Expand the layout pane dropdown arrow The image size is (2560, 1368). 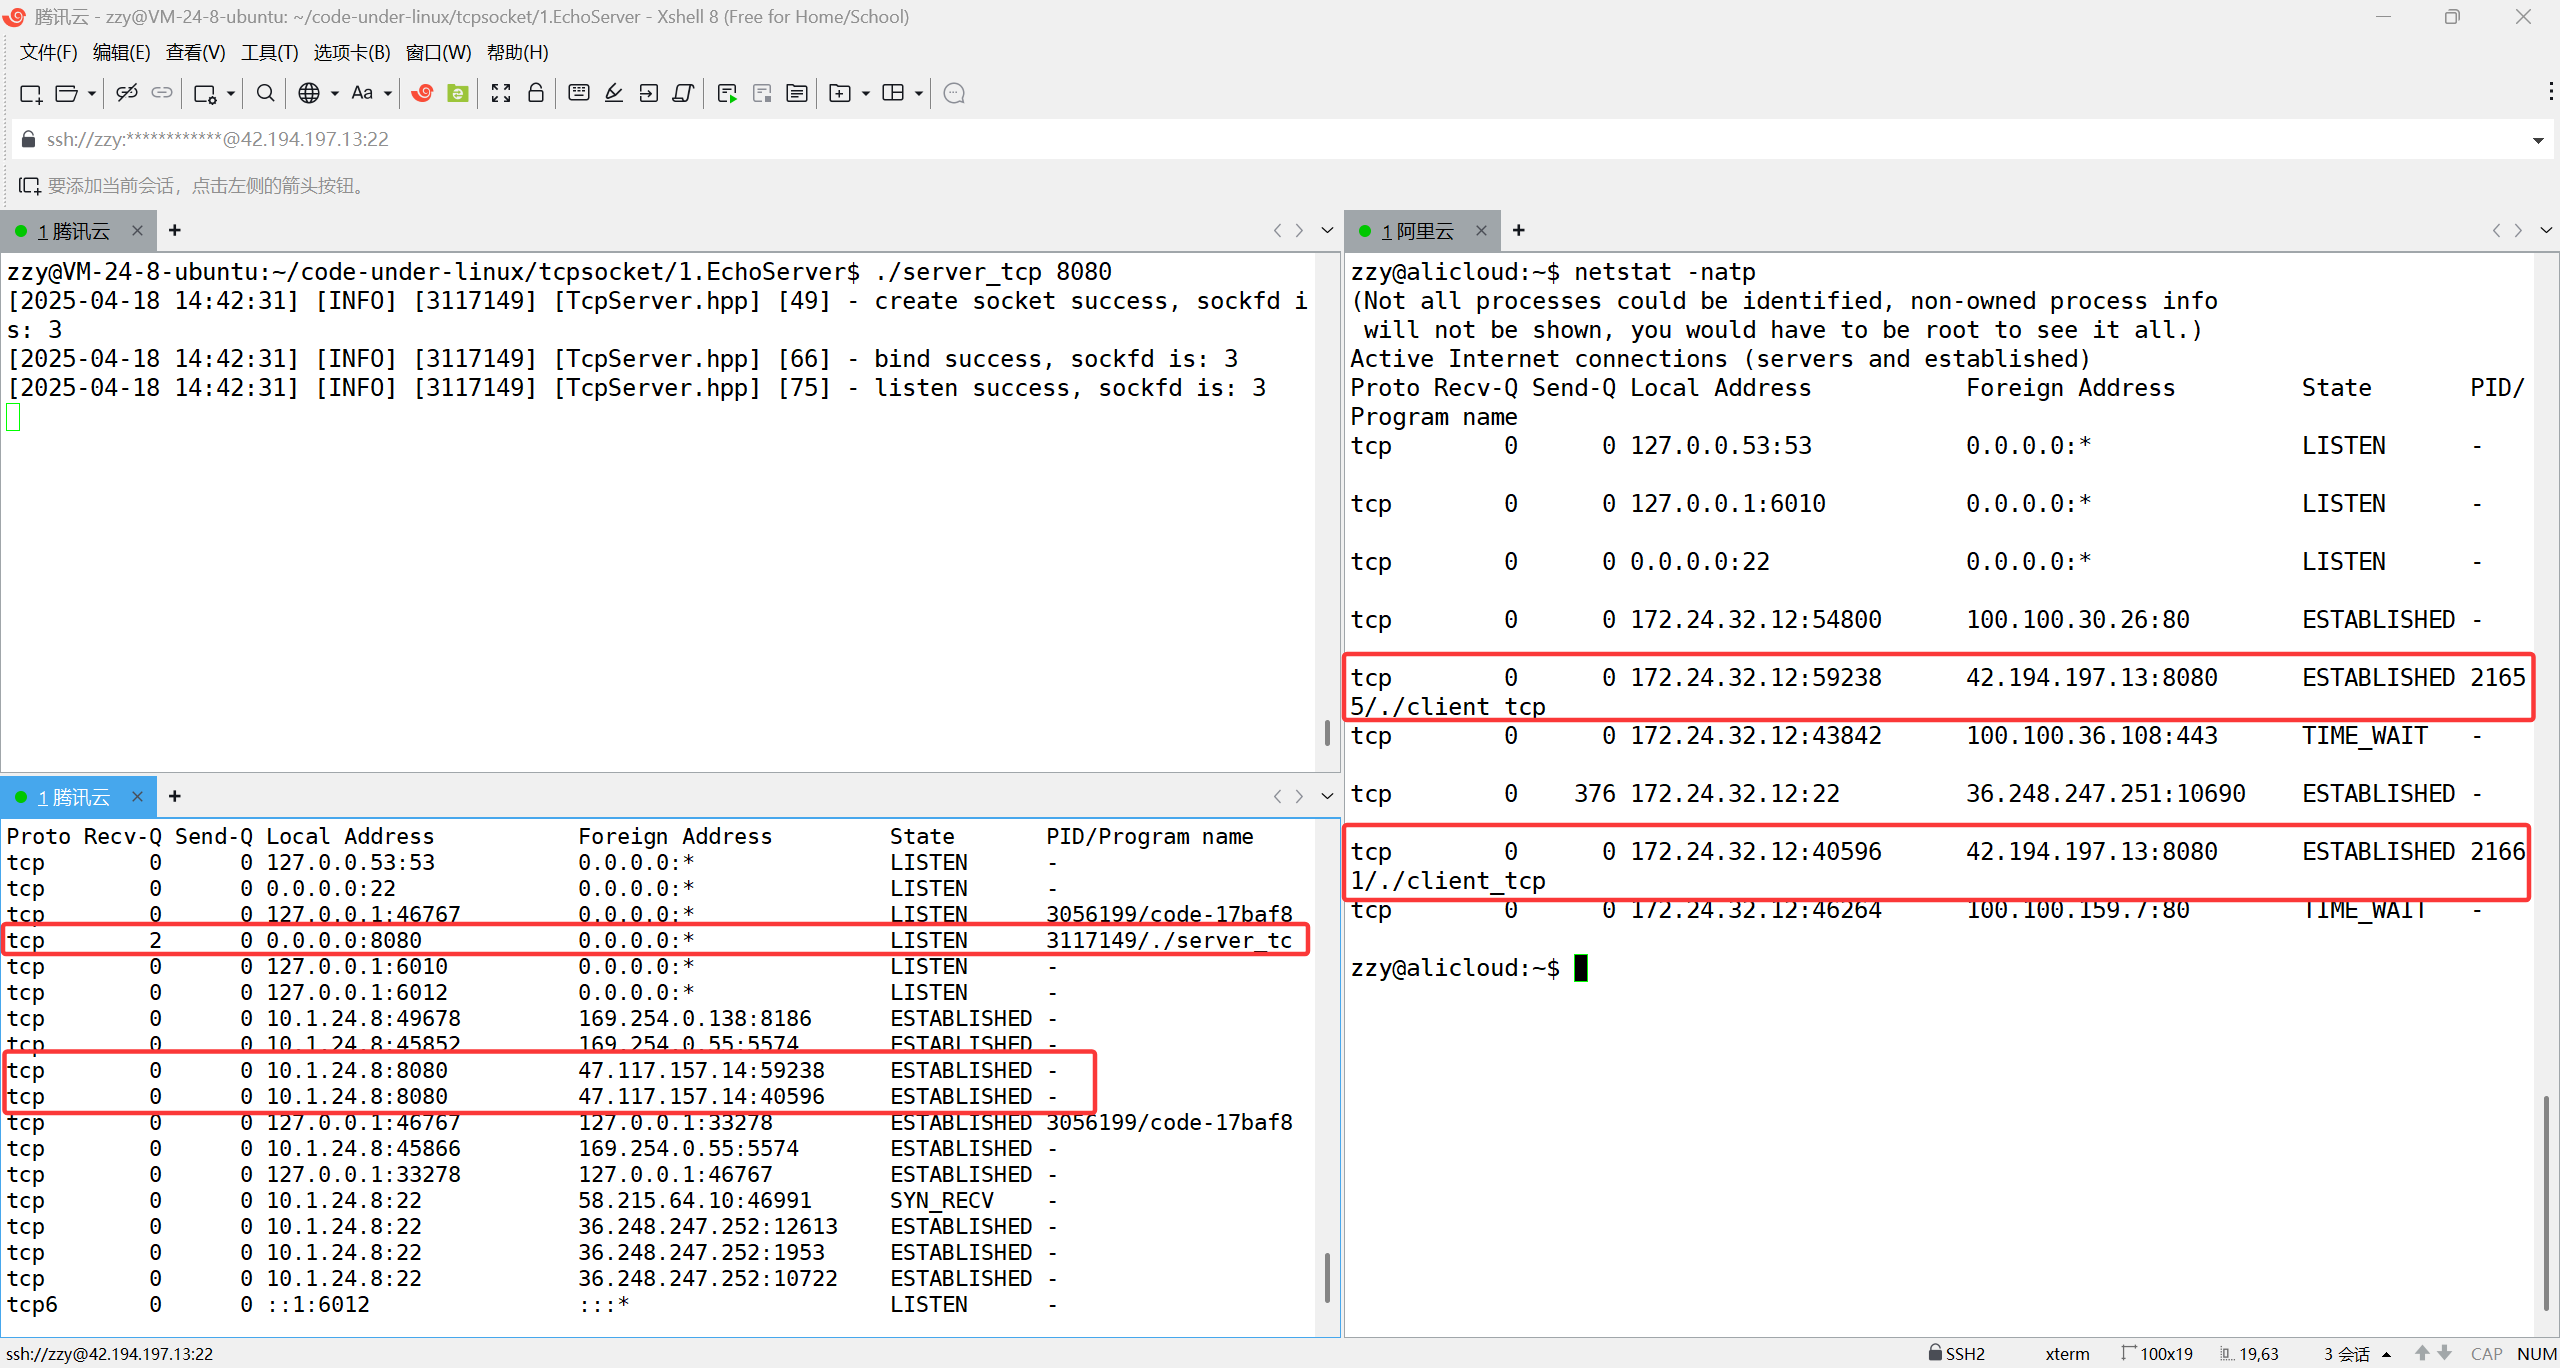tap(919, 93)
